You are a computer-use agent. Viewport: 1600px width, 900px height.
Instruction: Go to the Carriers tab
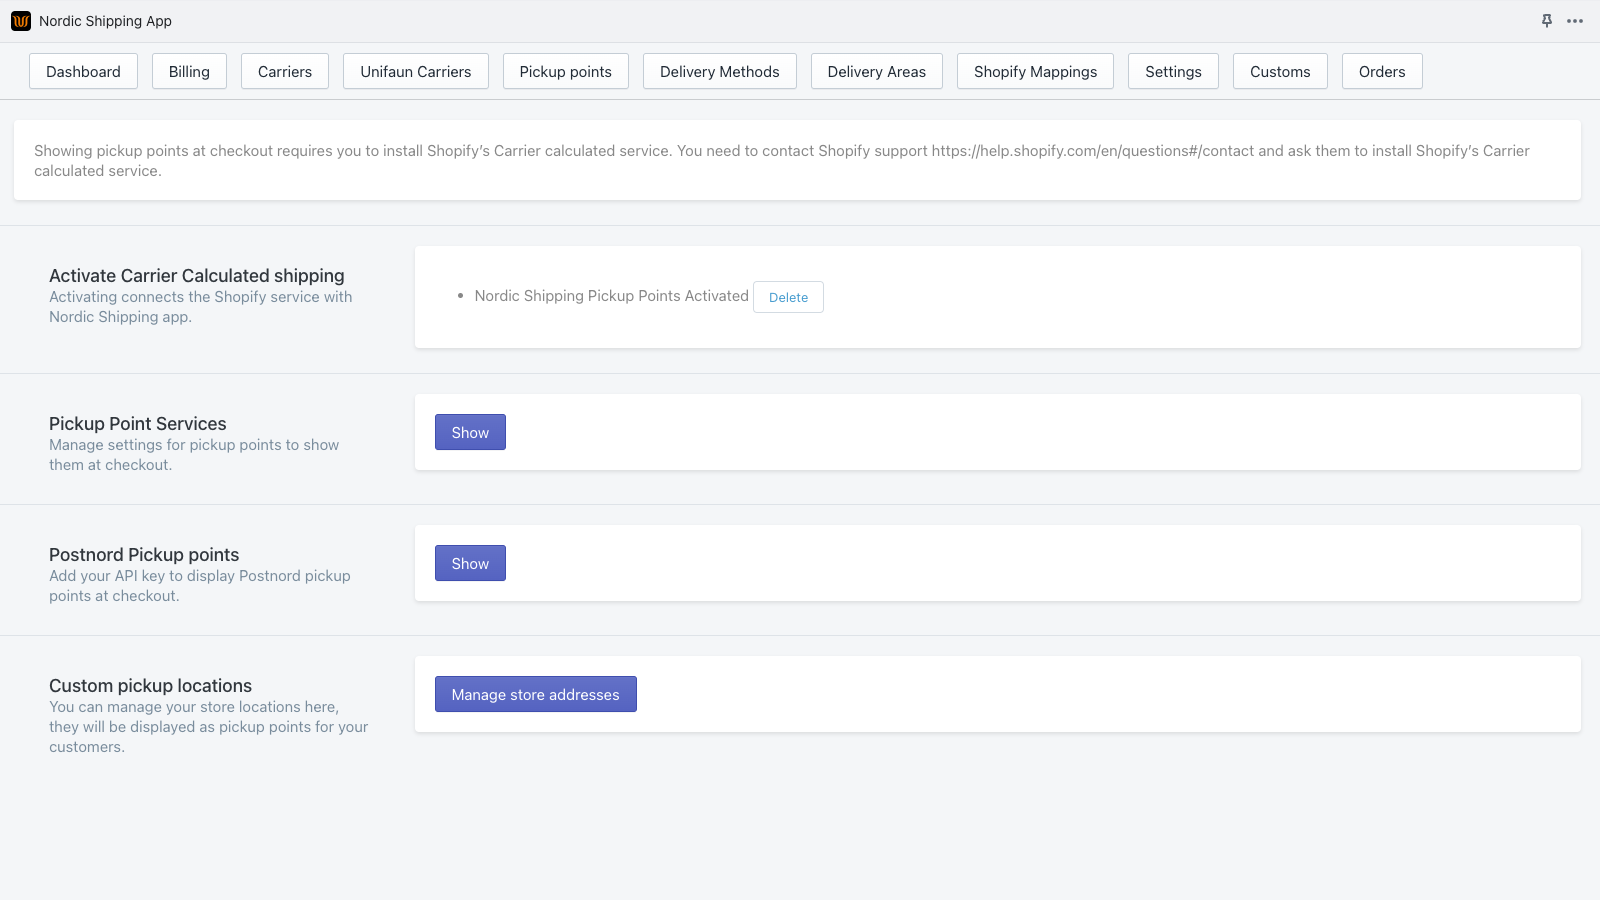(x=284, y=71)
